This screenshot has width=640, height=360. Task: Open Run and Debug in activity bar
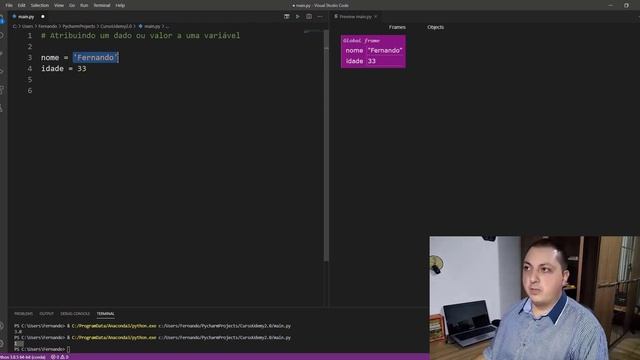(2, 72)
